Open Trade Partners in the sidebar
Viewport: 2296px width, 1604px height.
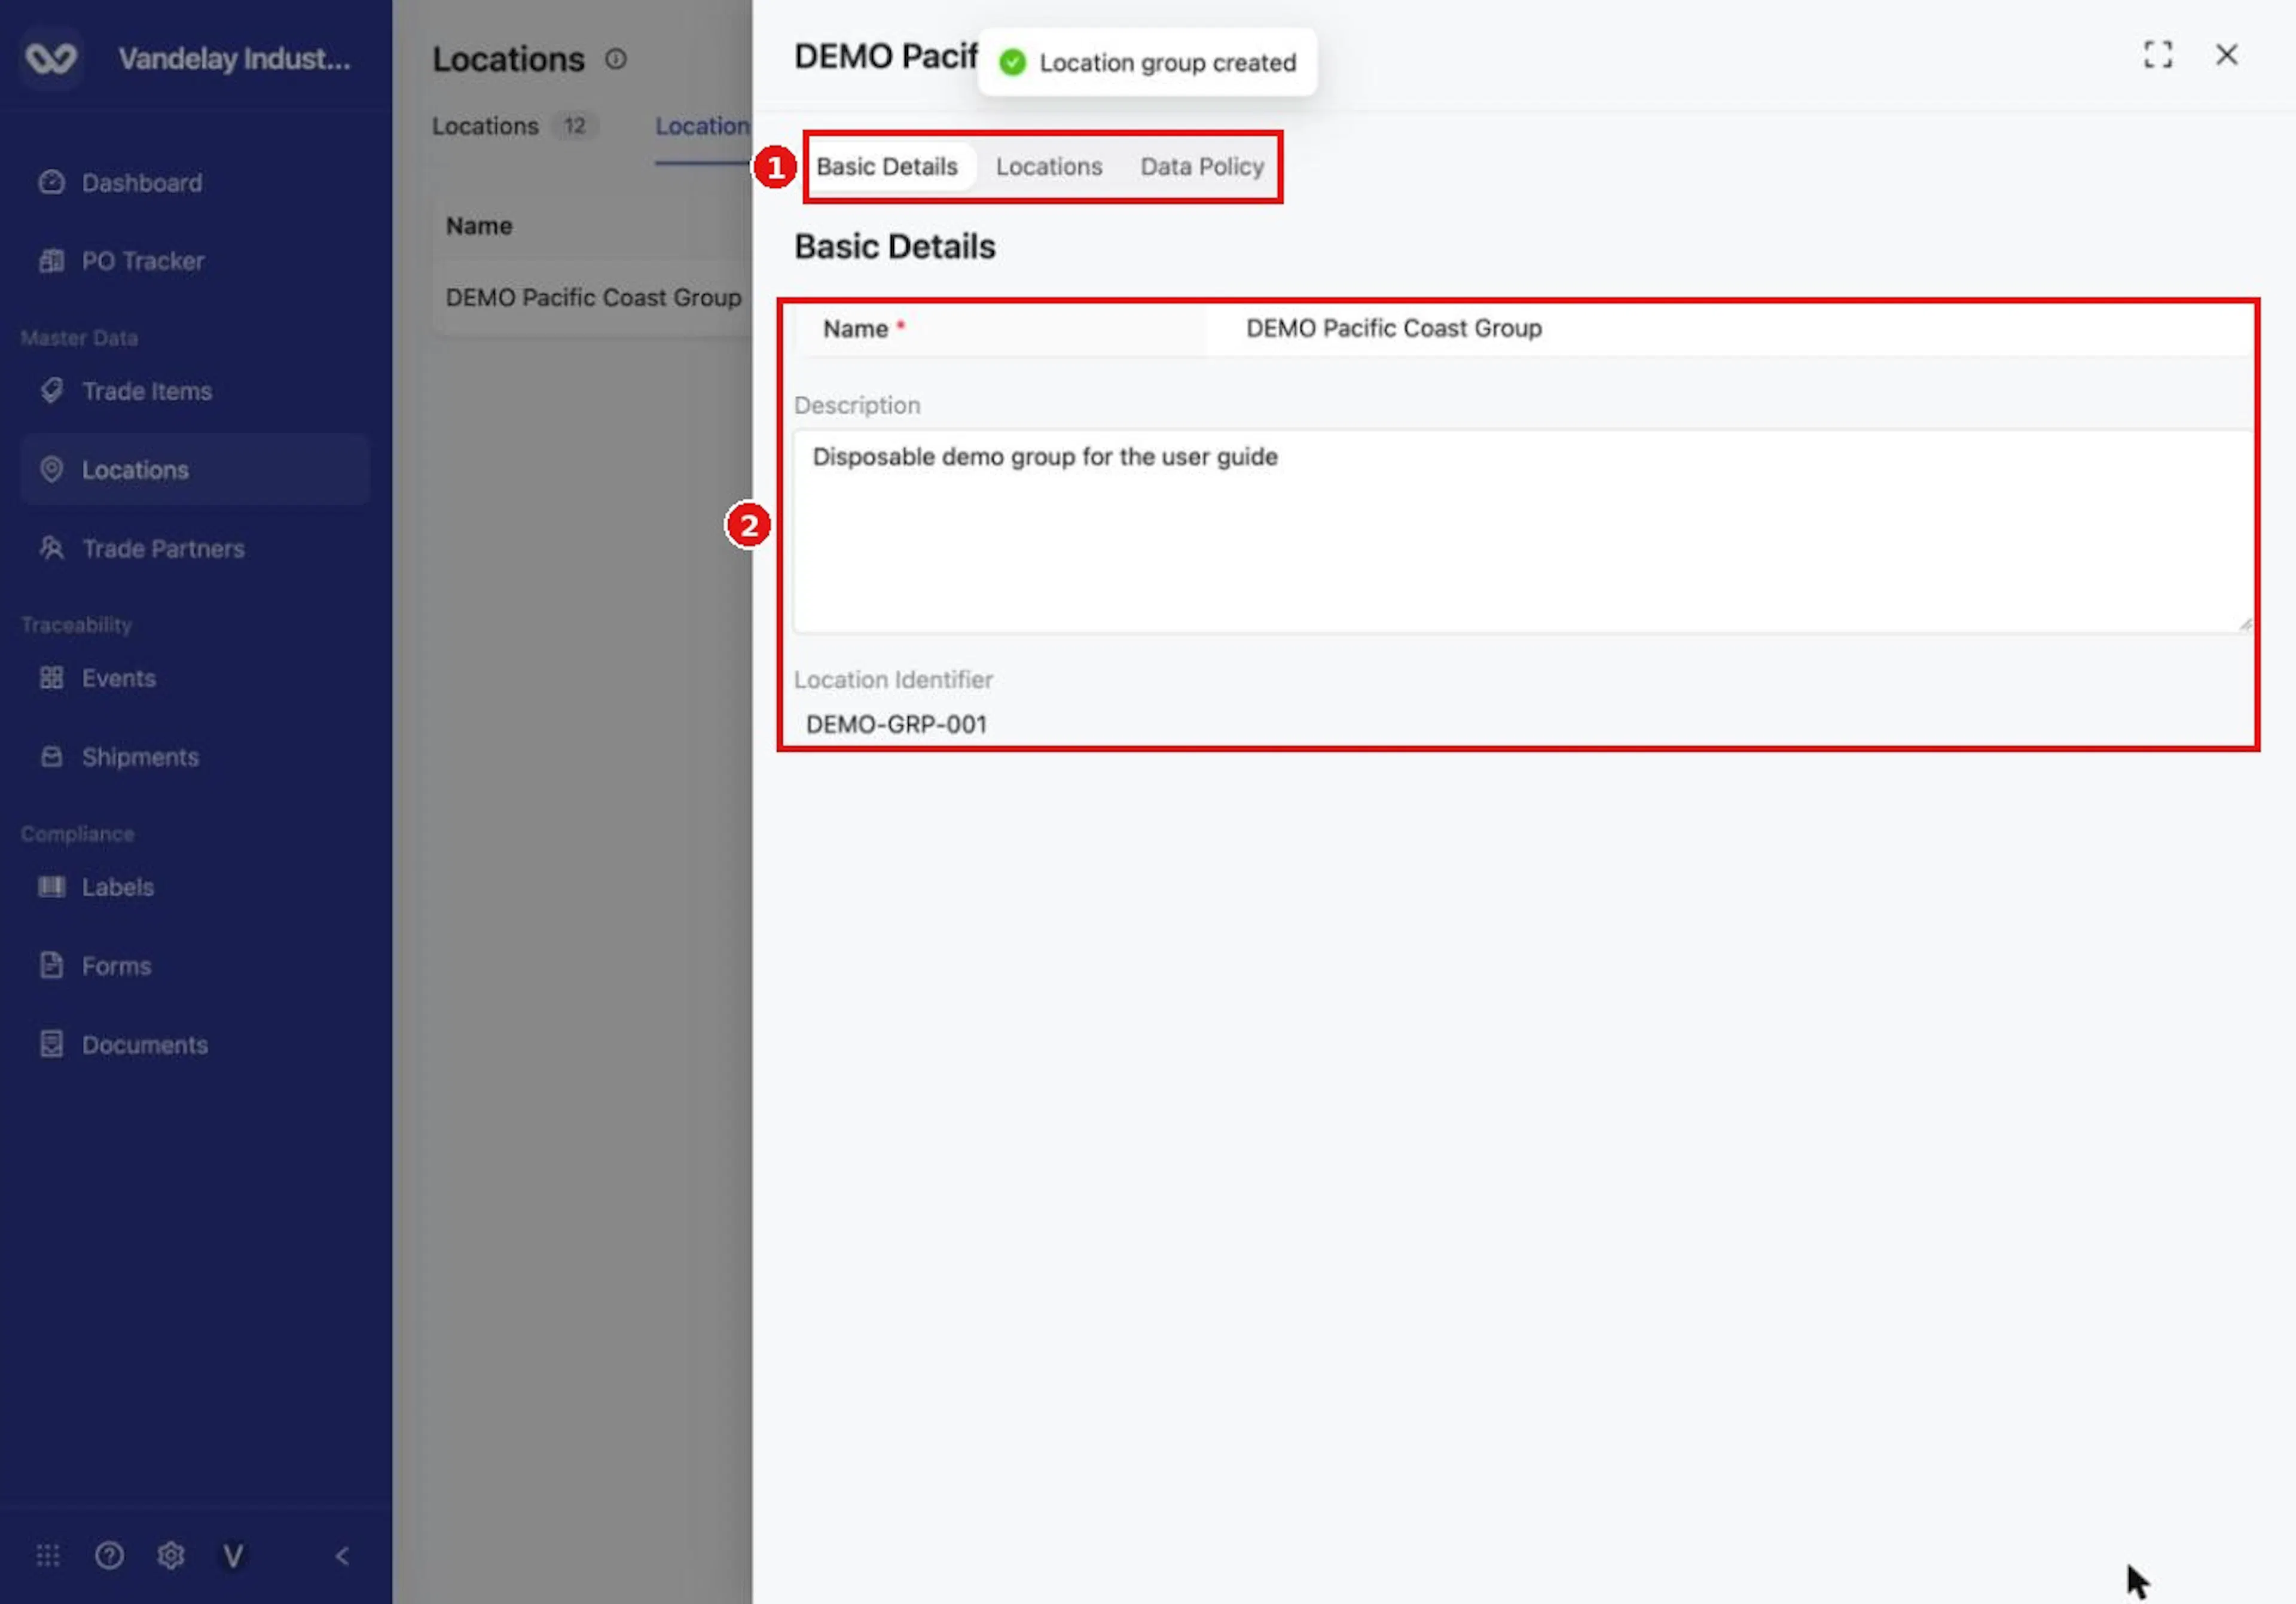tap(195, 548)
